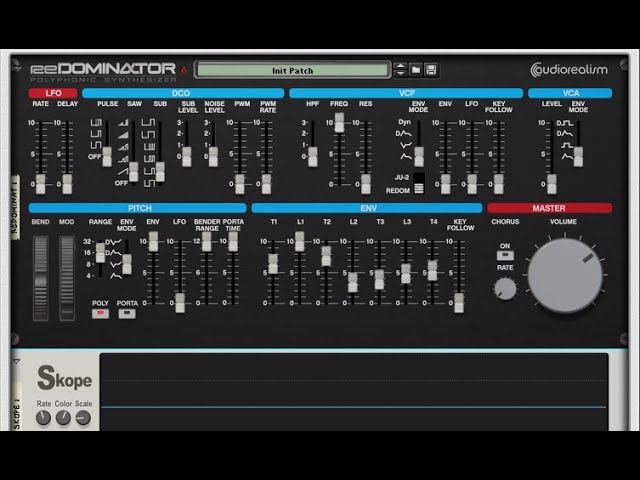The height and width of the screenshot is (480, 640).
Task: Click the red LFO section header
Action: tap(53, 93)
